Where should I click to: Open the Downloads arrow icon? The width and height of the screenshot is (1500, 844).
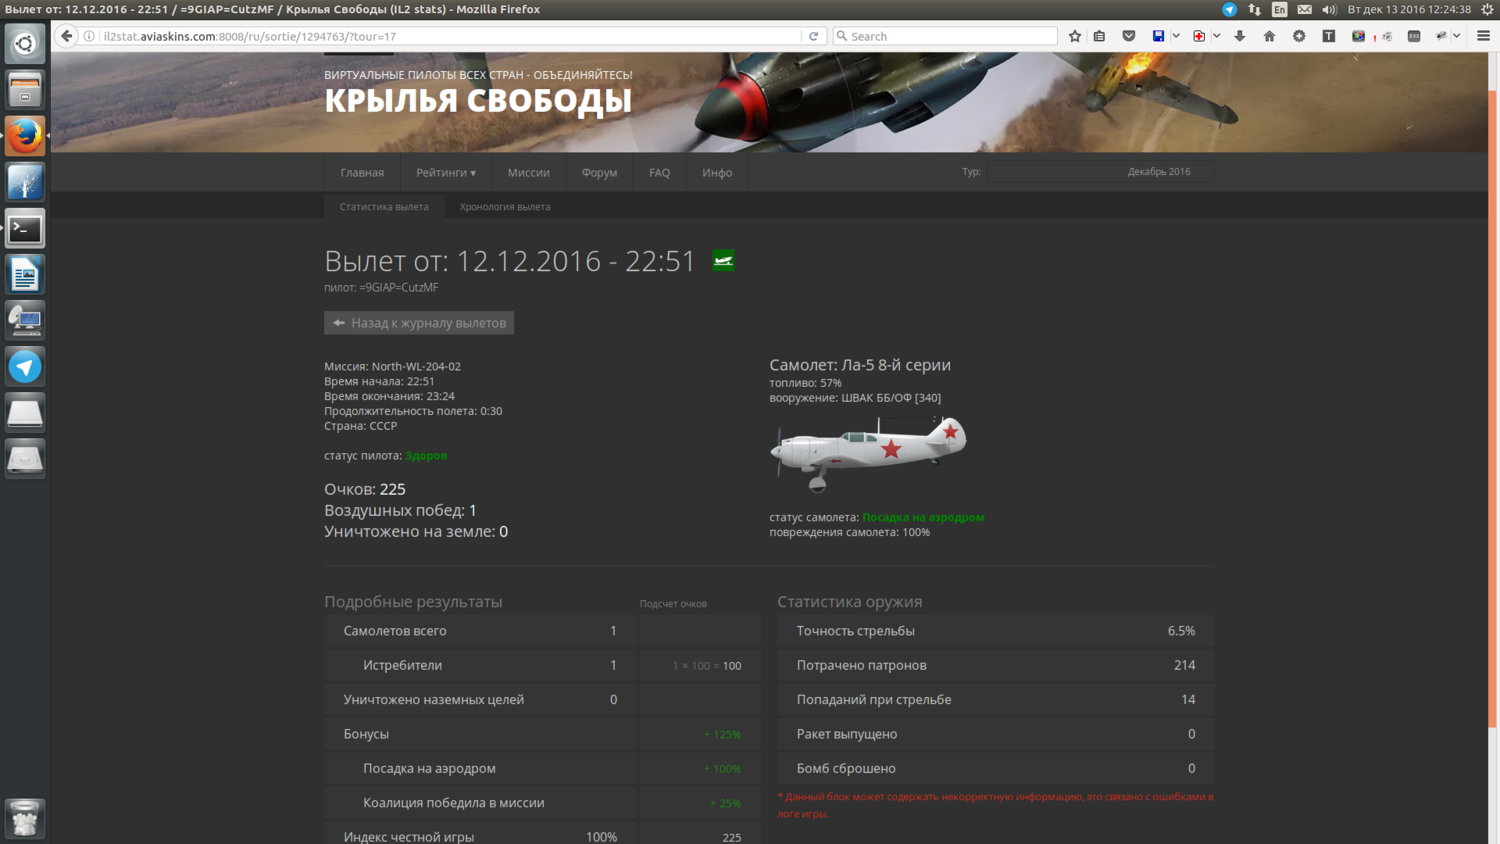(x=1240, y=36)
